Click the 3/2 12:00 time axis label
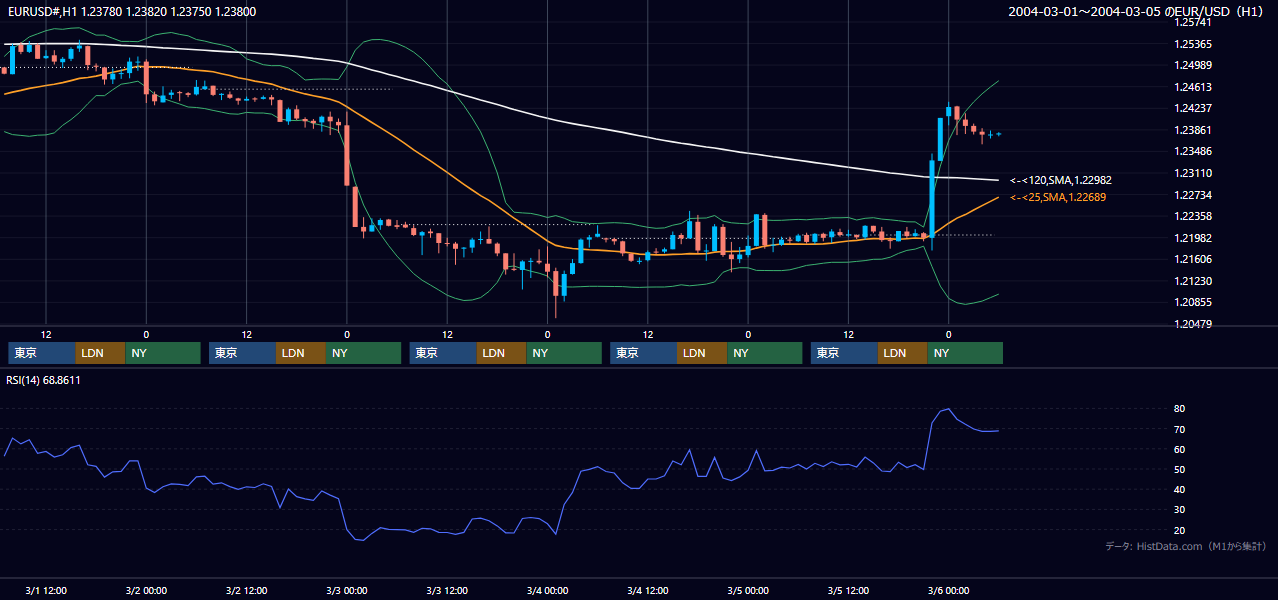 tap(247, 590)
